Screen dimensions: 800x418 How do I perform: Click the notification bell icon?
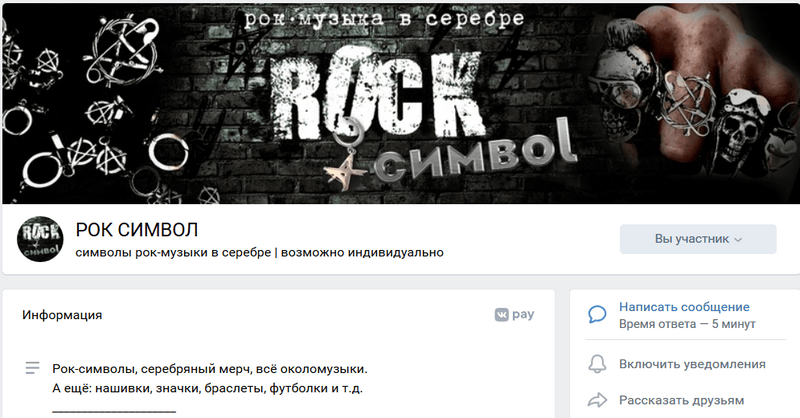[x=597, y=364]
